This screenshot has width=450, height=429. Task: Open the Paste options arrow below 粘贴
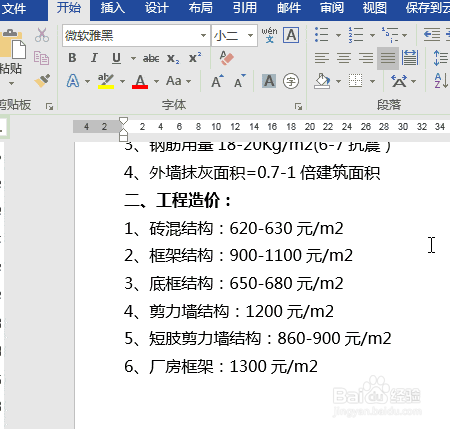[x=11, y=83]
